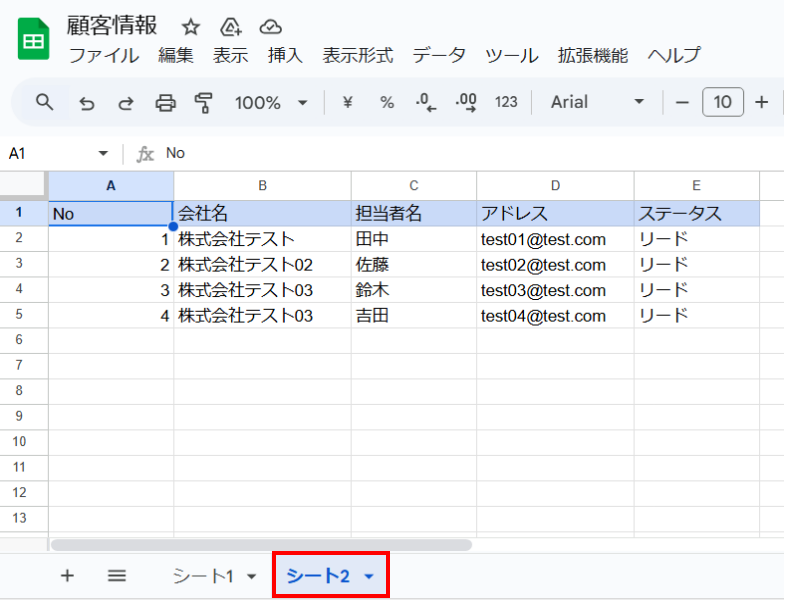Open the Arial font dropdown

click(x=598, y=102)
